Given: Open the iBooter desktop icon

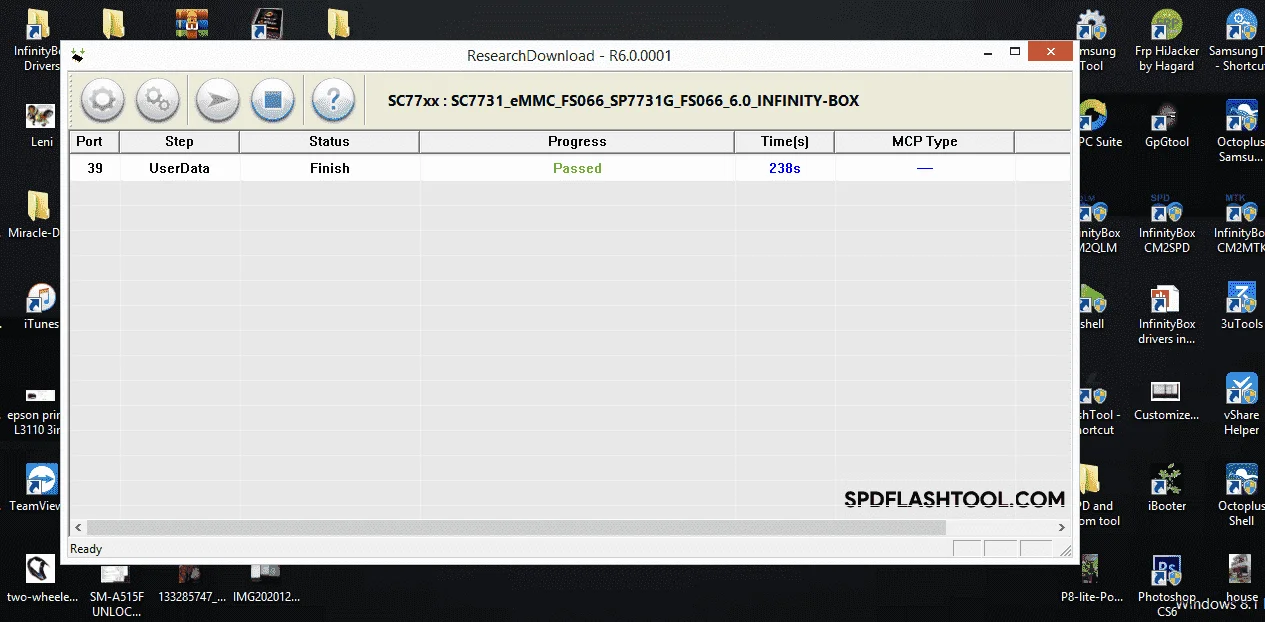Looking at the screenshot, I should pos(1166,488).
